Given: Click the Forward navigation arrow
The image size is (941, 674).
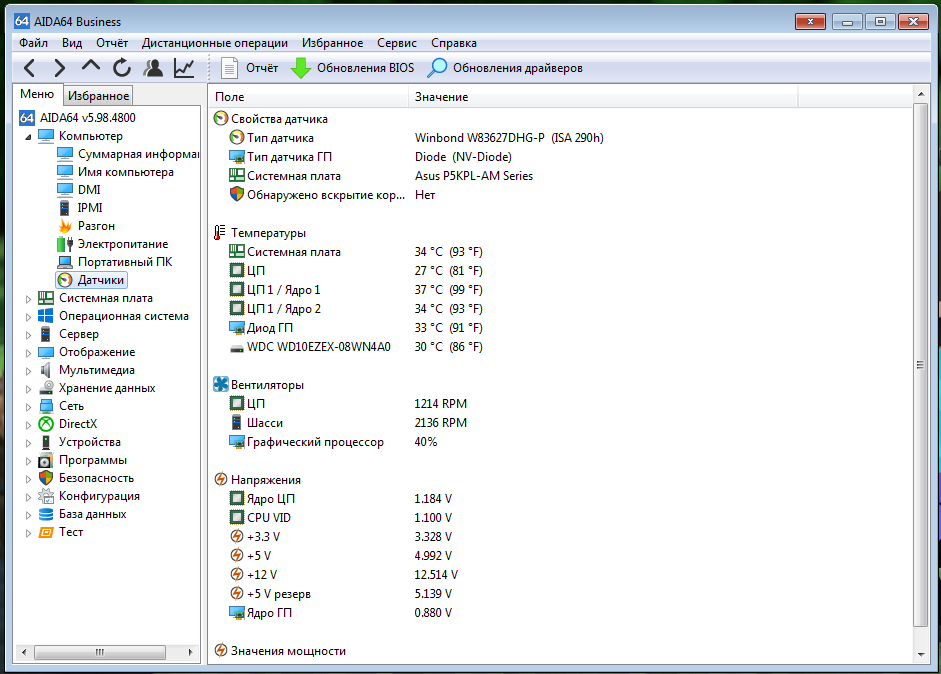Looking at the screenshot, I should [x=60, y=68].
